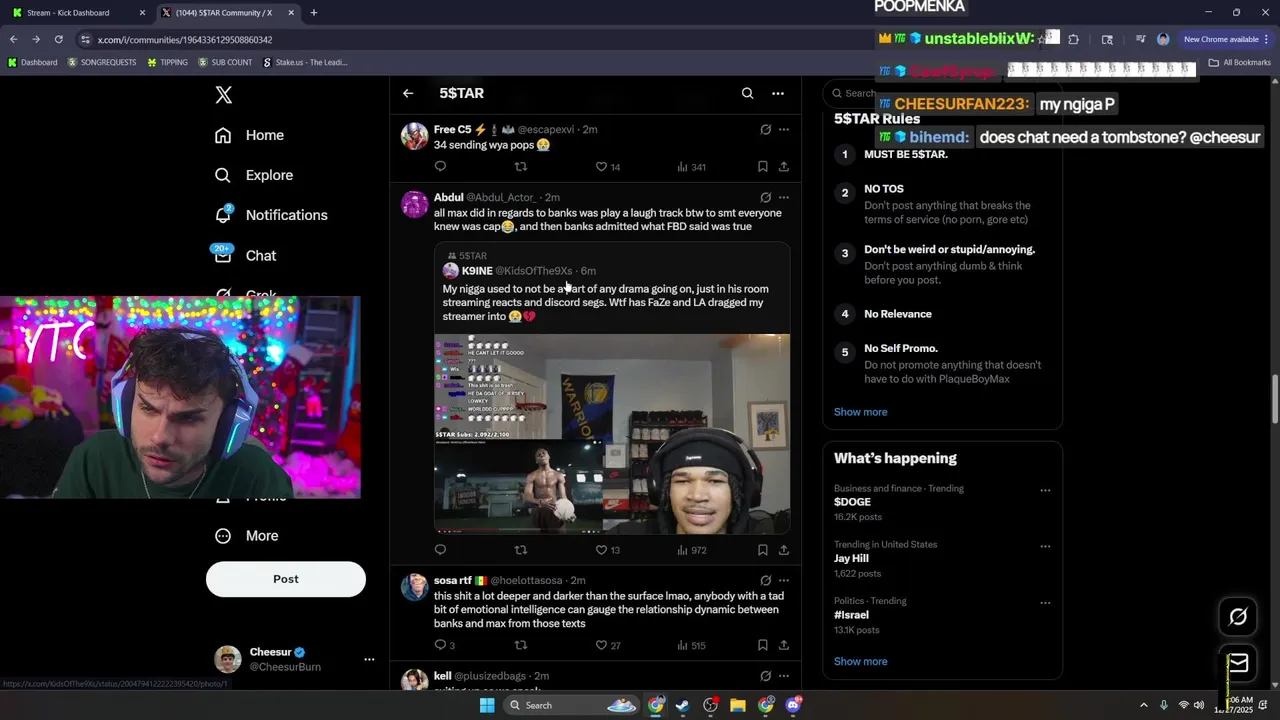Open File Explorer from the taskbar
This screenshot has width=1280, height=720.
pos(737,705)
